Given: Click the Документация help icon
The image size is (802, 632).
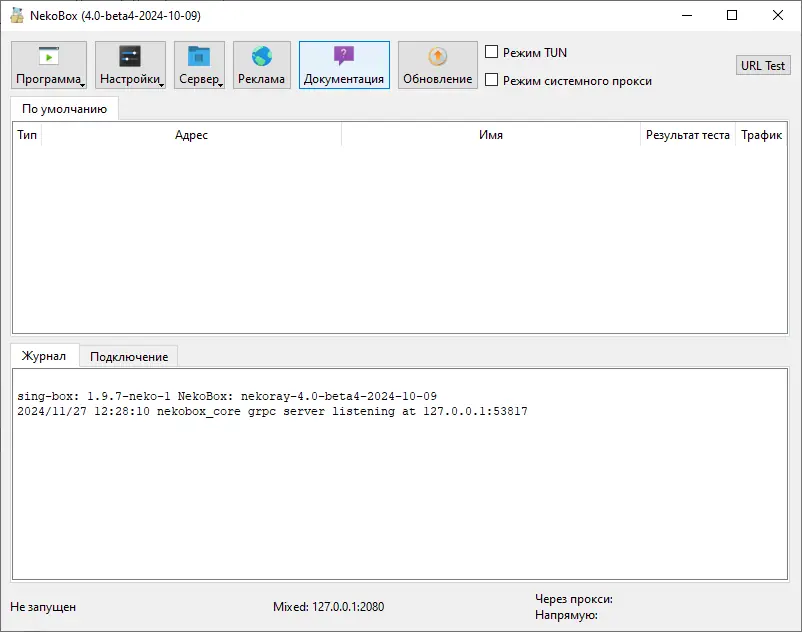Looking at the screenshot, I should point(344,60).
